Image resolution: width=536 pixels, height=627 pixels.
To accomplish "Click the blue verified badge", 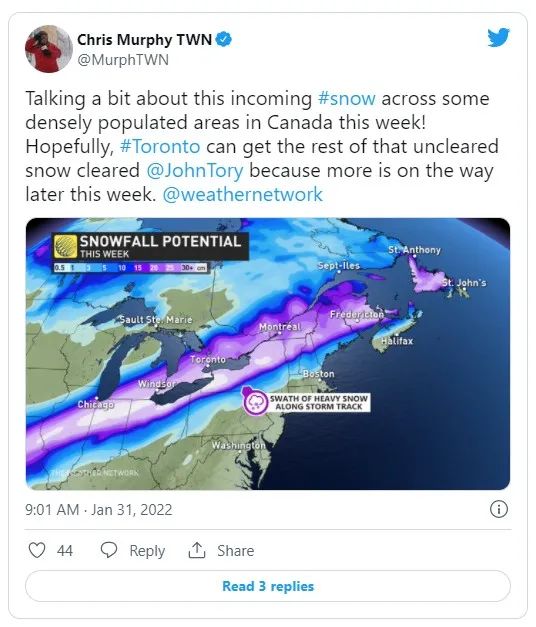I will [224, 39].
